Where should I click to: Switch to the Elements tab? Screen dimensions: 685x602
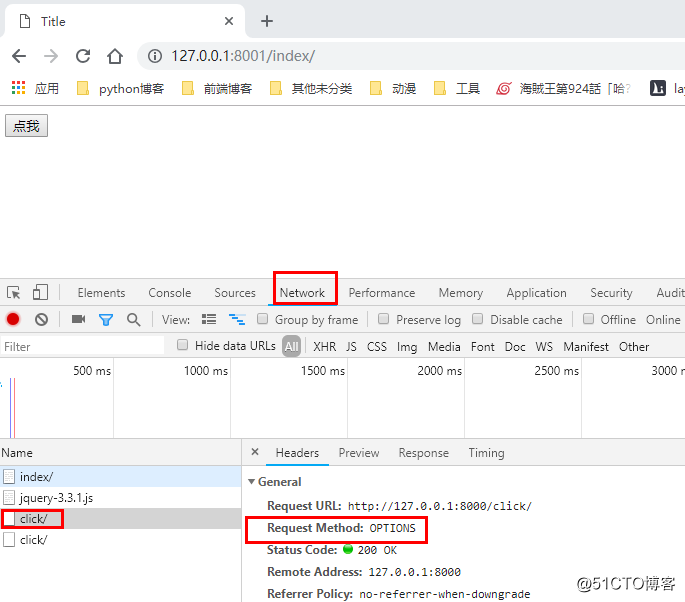[101, 293]
